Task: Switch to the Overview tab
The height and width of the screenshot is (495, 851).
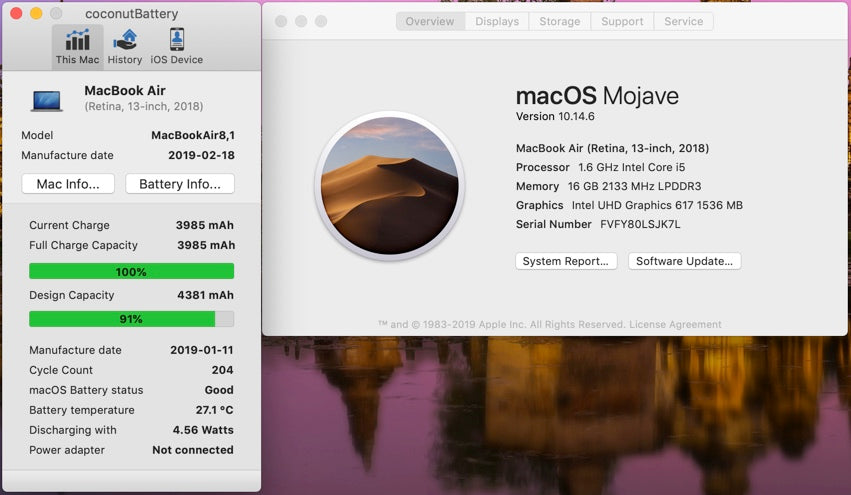Action: click(x=430, y=21)
